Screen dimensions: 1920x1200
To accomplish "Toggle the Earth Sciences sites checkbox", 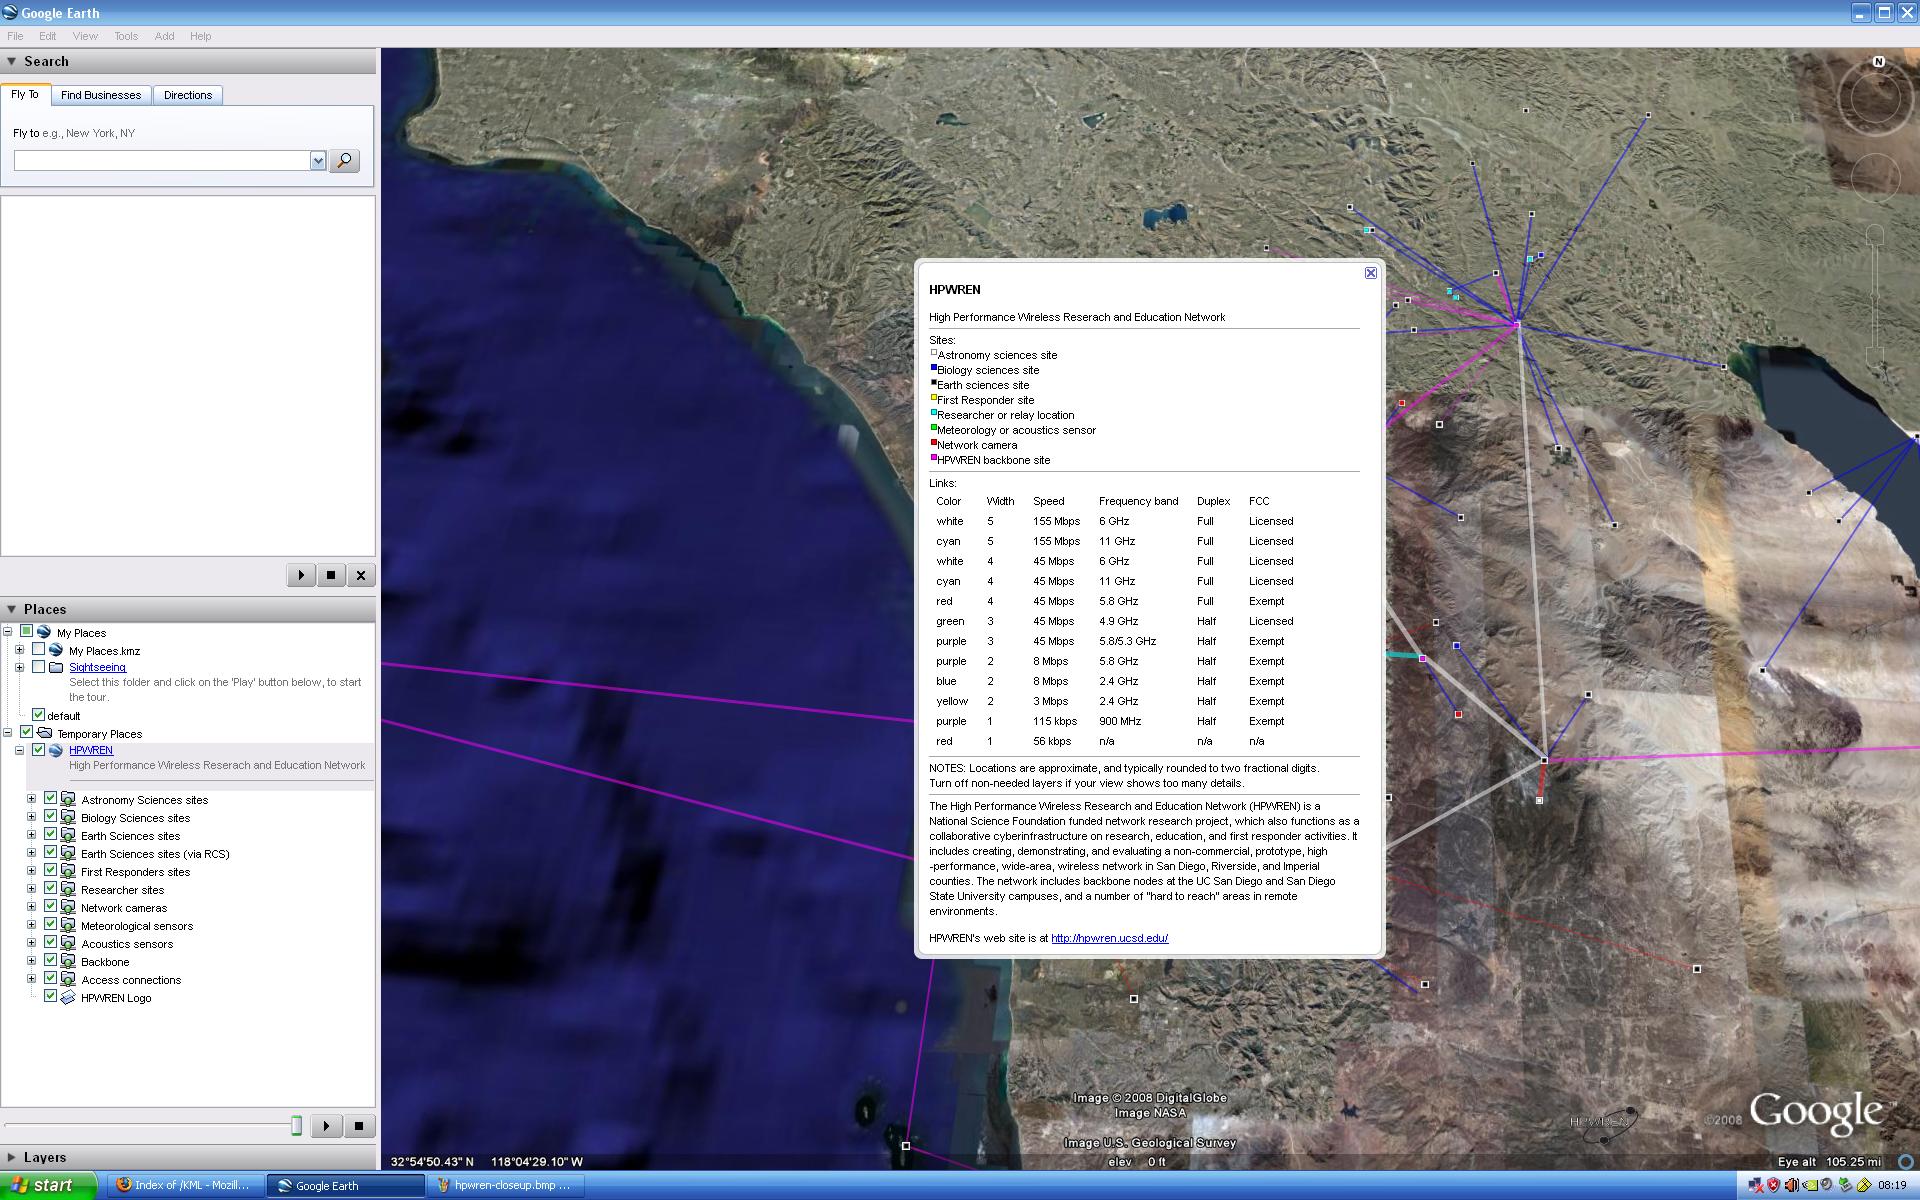I will 50,835.
